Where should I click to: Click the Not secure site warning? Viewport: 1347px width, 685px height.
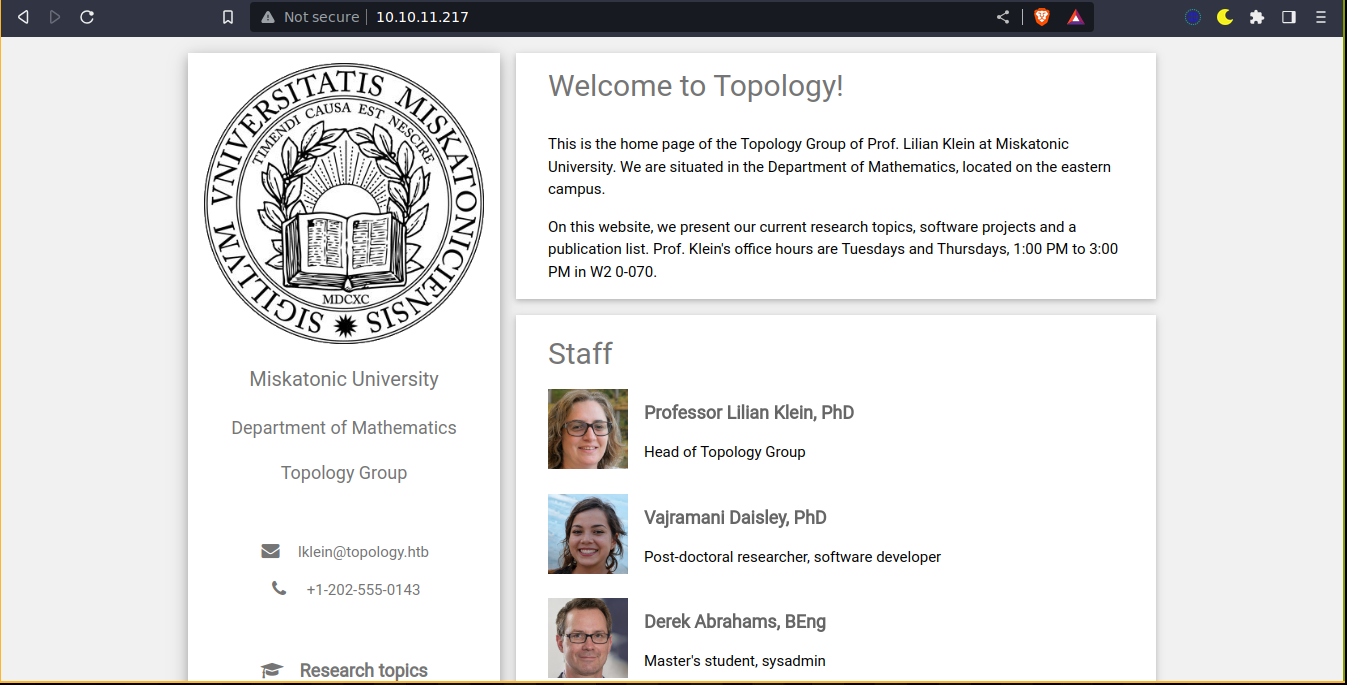[x=312, y=17]
